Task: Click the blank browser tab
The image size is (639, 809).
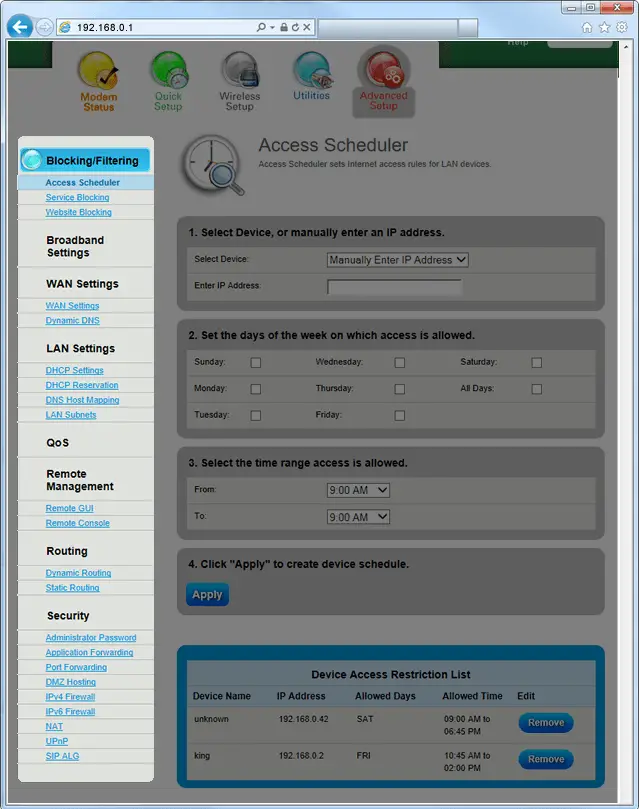Action: coord(388,28)
